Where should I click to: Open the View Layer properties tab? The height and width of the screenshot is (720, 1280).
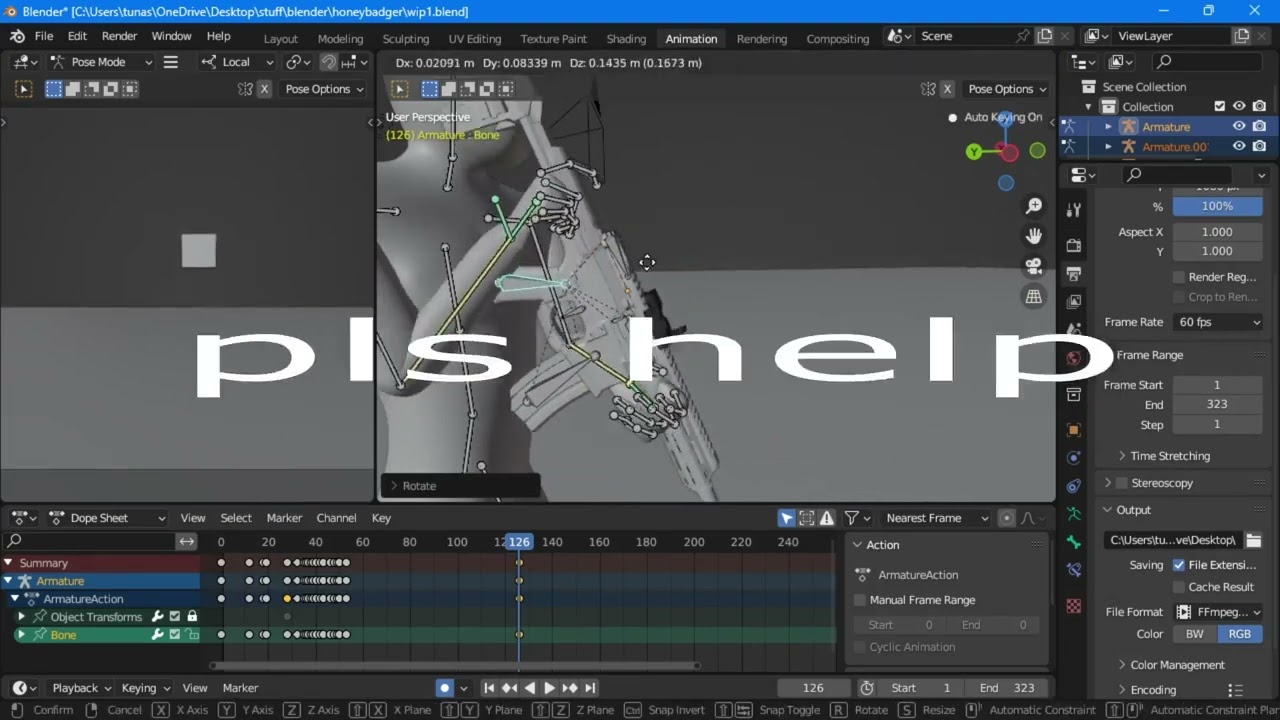pyautogui.click(x=1074, y=301)
